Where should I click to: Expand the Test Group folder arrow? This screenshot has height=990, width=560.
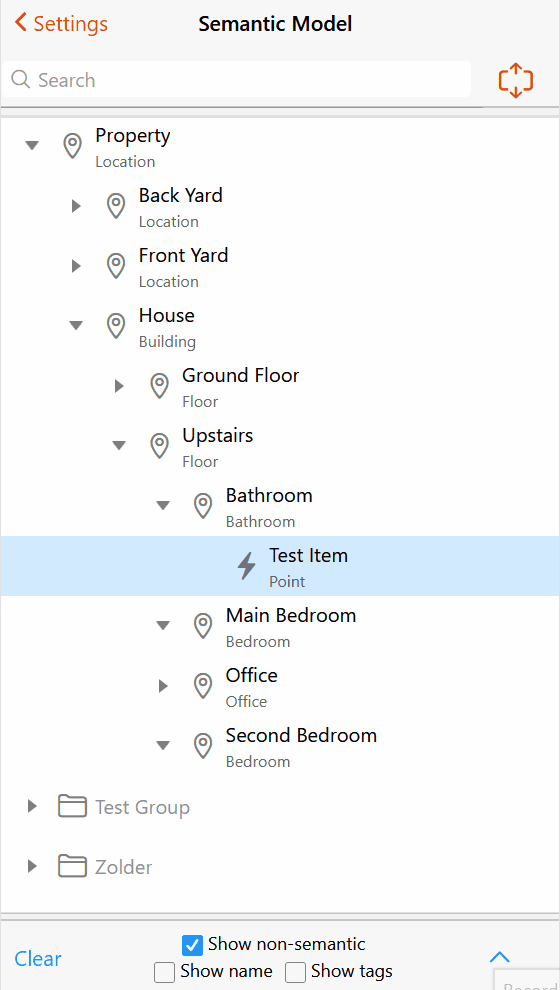coord(32,806)
